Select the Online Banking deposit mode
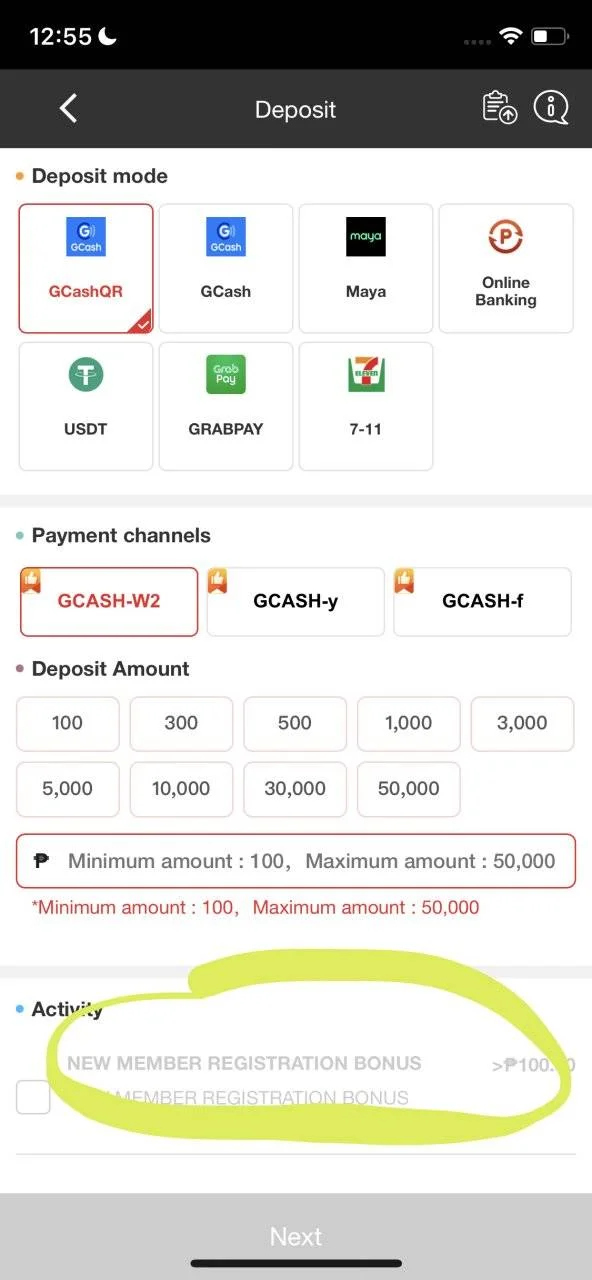 coord(506,269)
